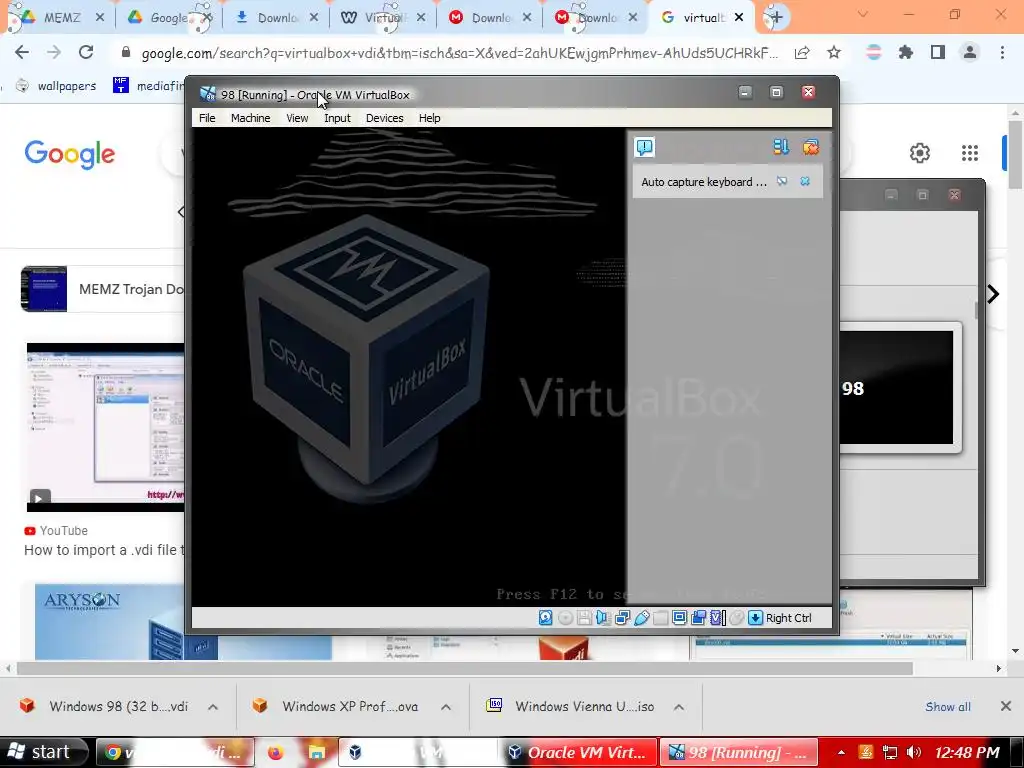The width and height of the screenshot is (1024, 768).
Task: Open the Windows 98 .vdi downloaded file
Action: pyautogui.click(x=104, y=707)
